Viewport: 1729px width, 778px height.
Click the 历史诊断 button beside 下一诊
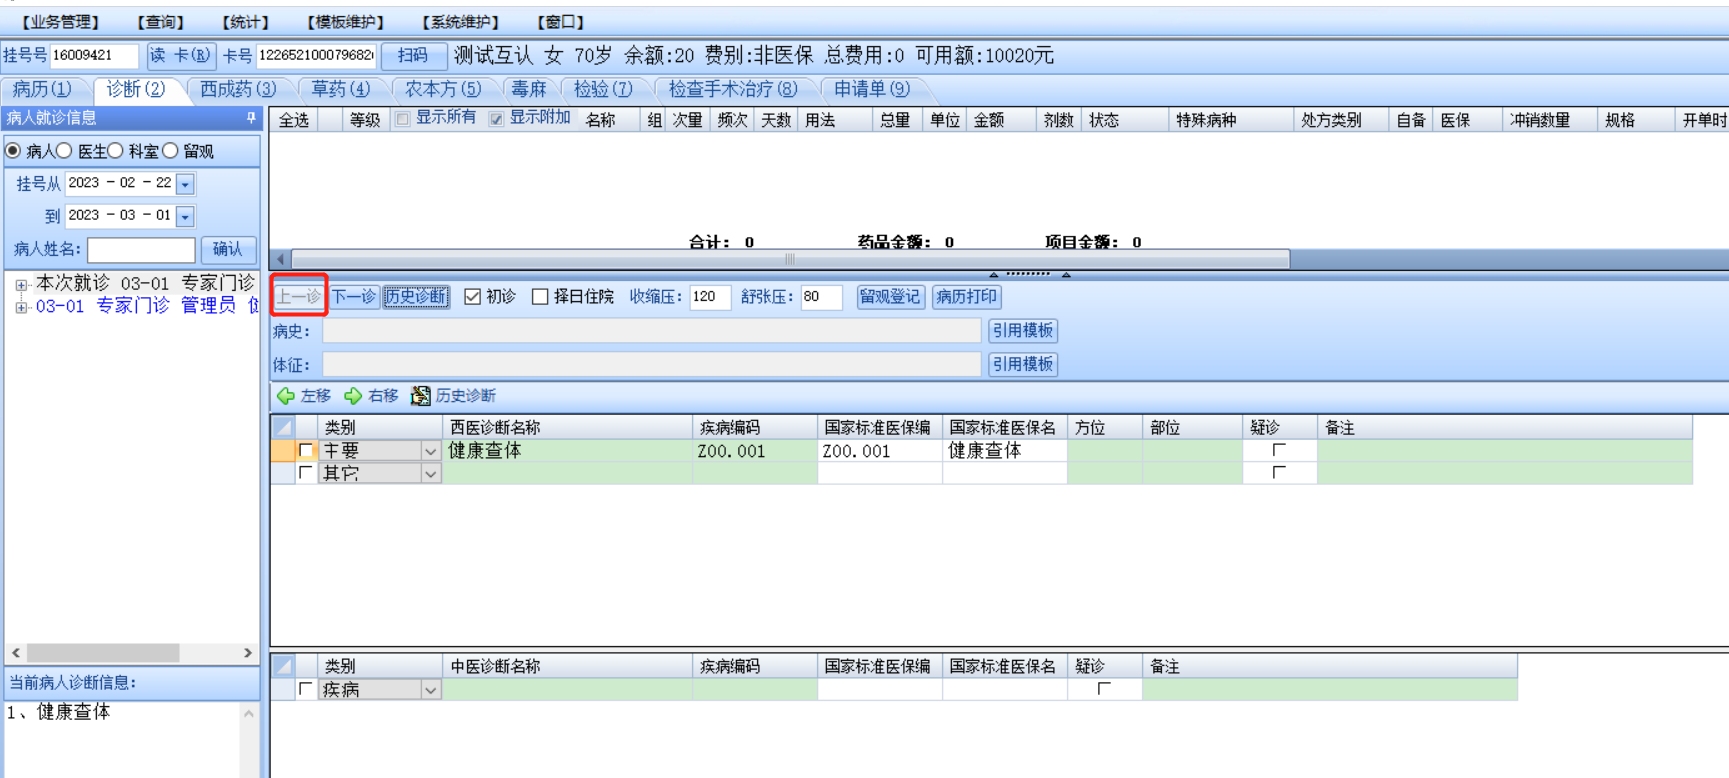(x=416, y=297)
